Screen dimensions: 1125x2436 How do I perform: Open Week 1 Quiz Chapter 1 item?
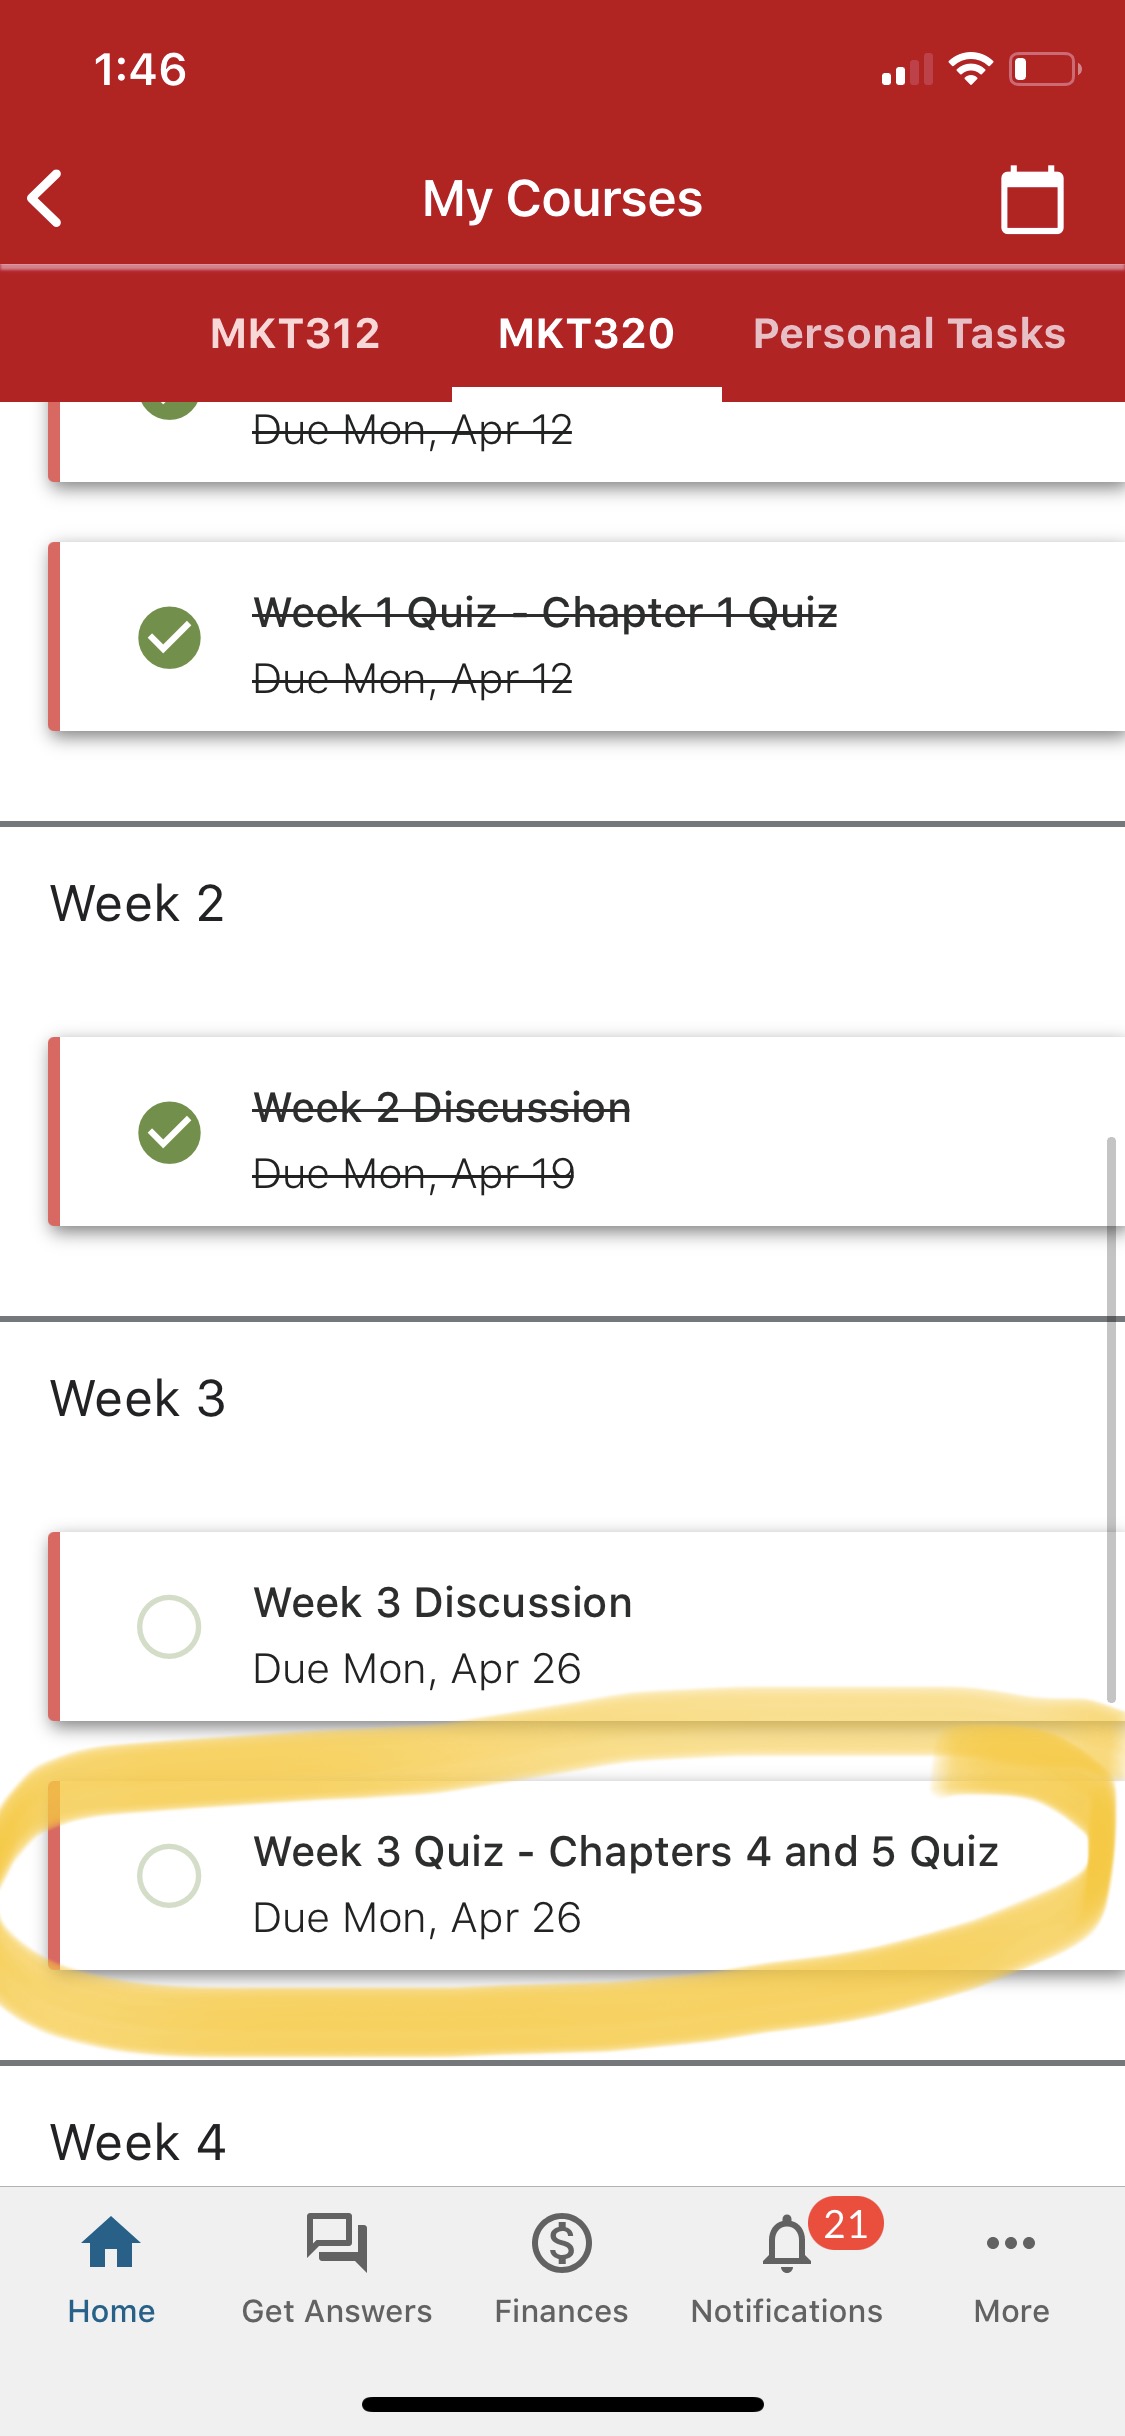point(545,613)
